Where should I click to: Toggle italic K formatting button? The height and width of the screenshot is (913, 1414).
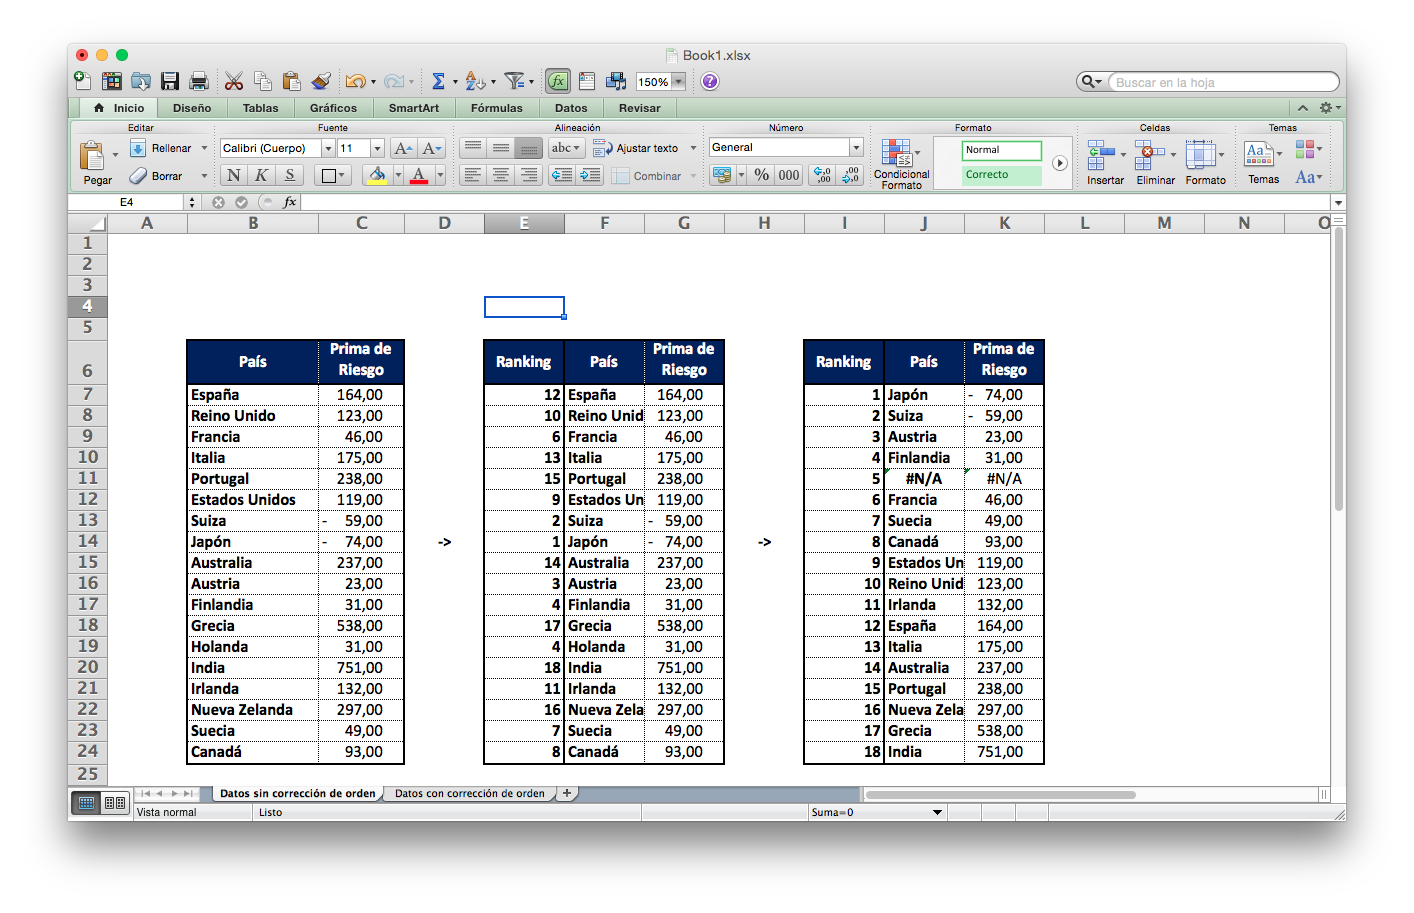[x=261, y=175]
